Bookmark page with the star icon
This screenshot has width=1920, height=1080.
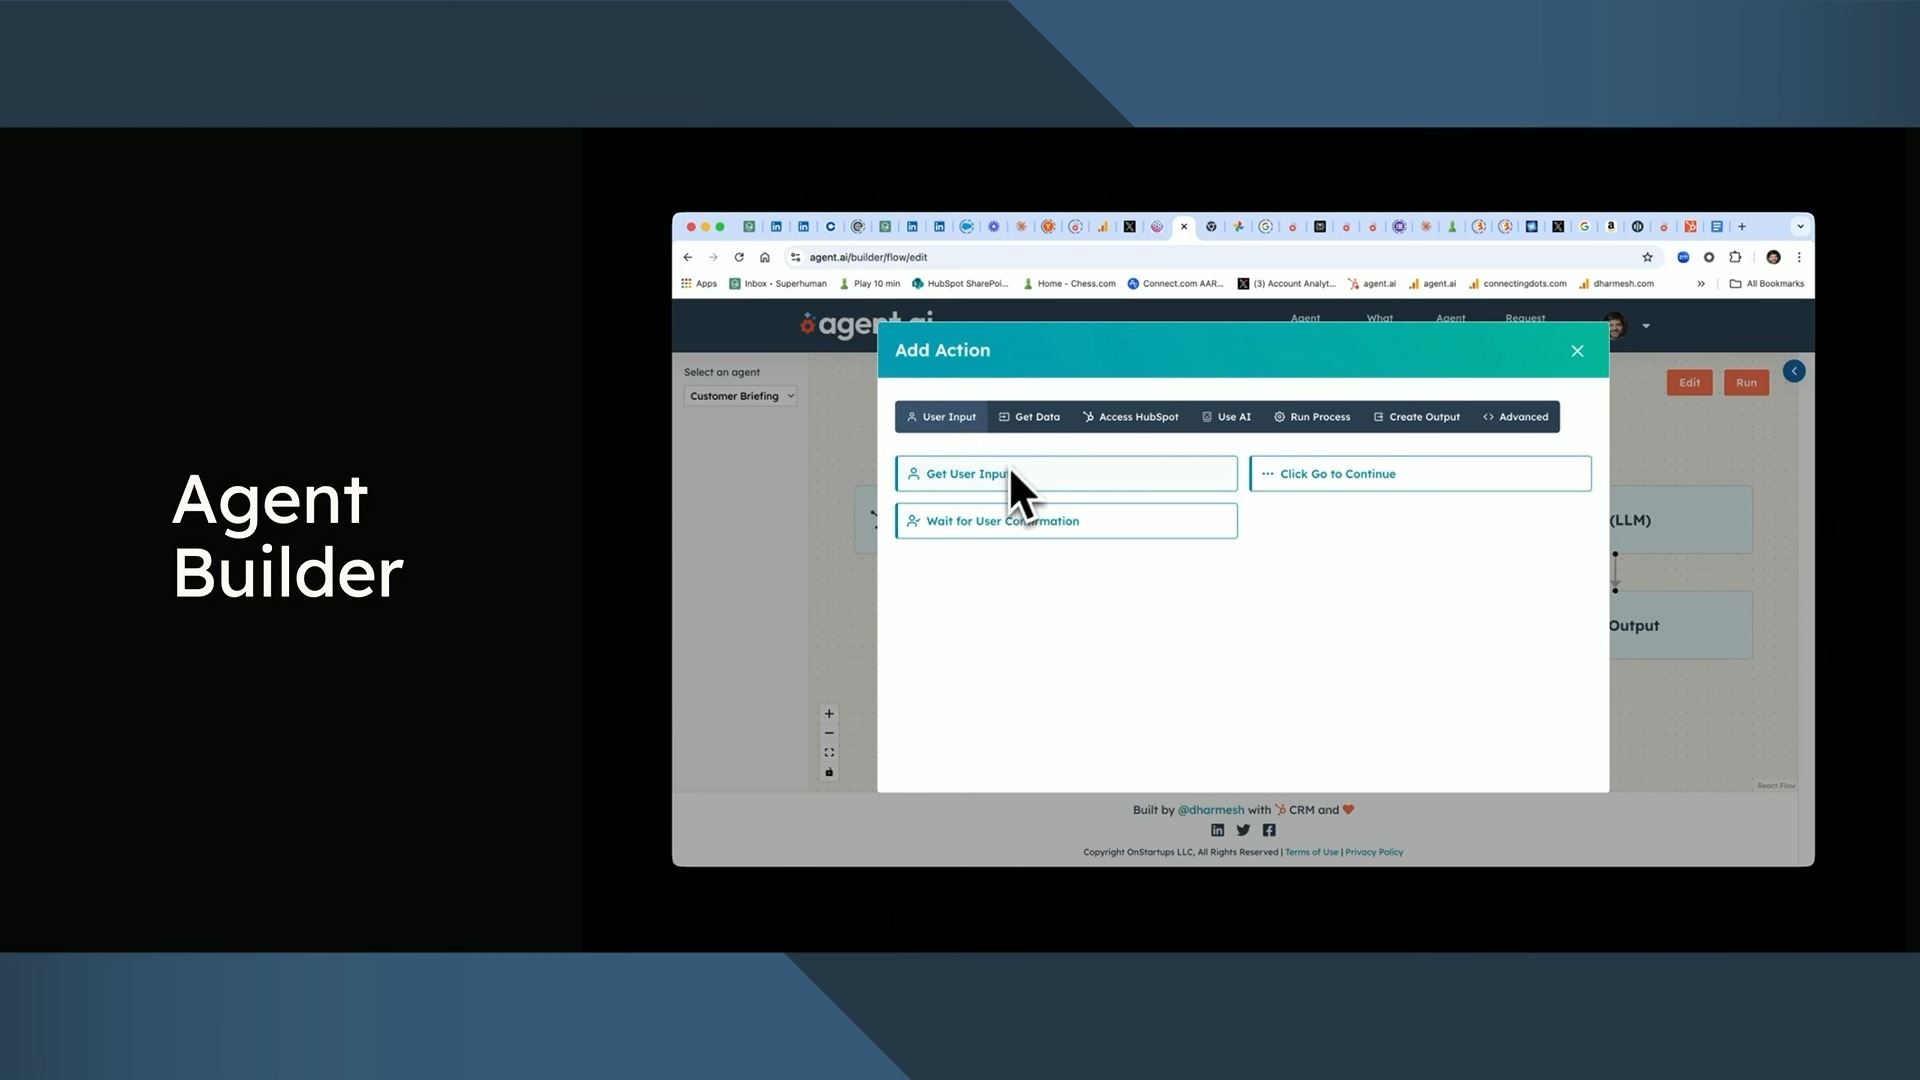1648,257
